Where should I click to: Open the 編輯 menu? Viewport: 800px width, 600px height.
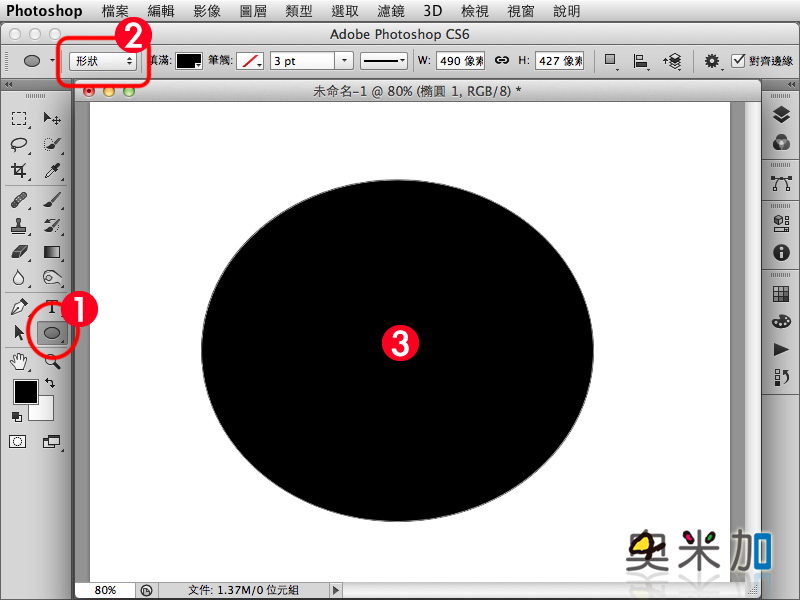[161, 11]
